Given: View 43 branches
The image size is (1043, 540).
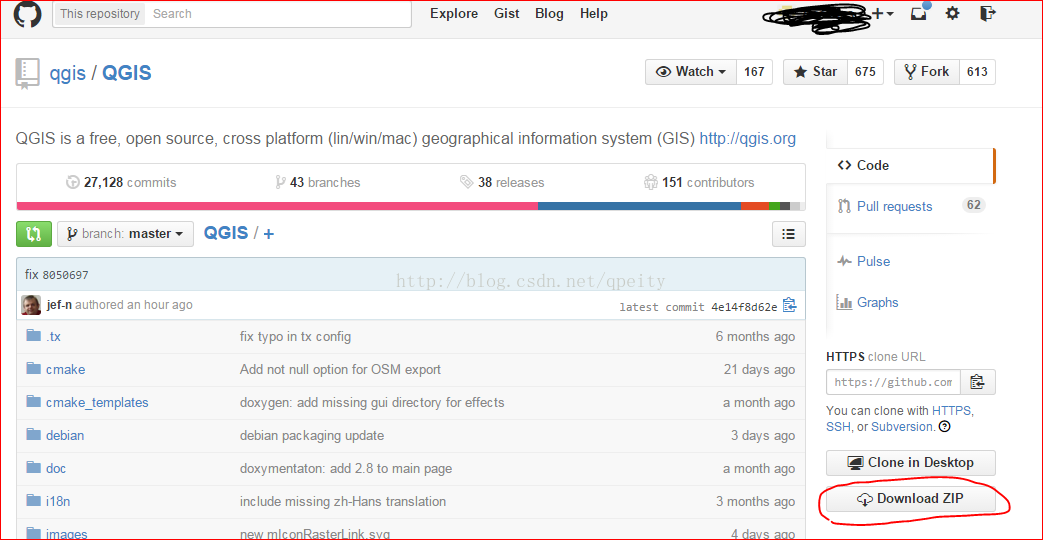Looking at the screenshot, I should (318, 182).
